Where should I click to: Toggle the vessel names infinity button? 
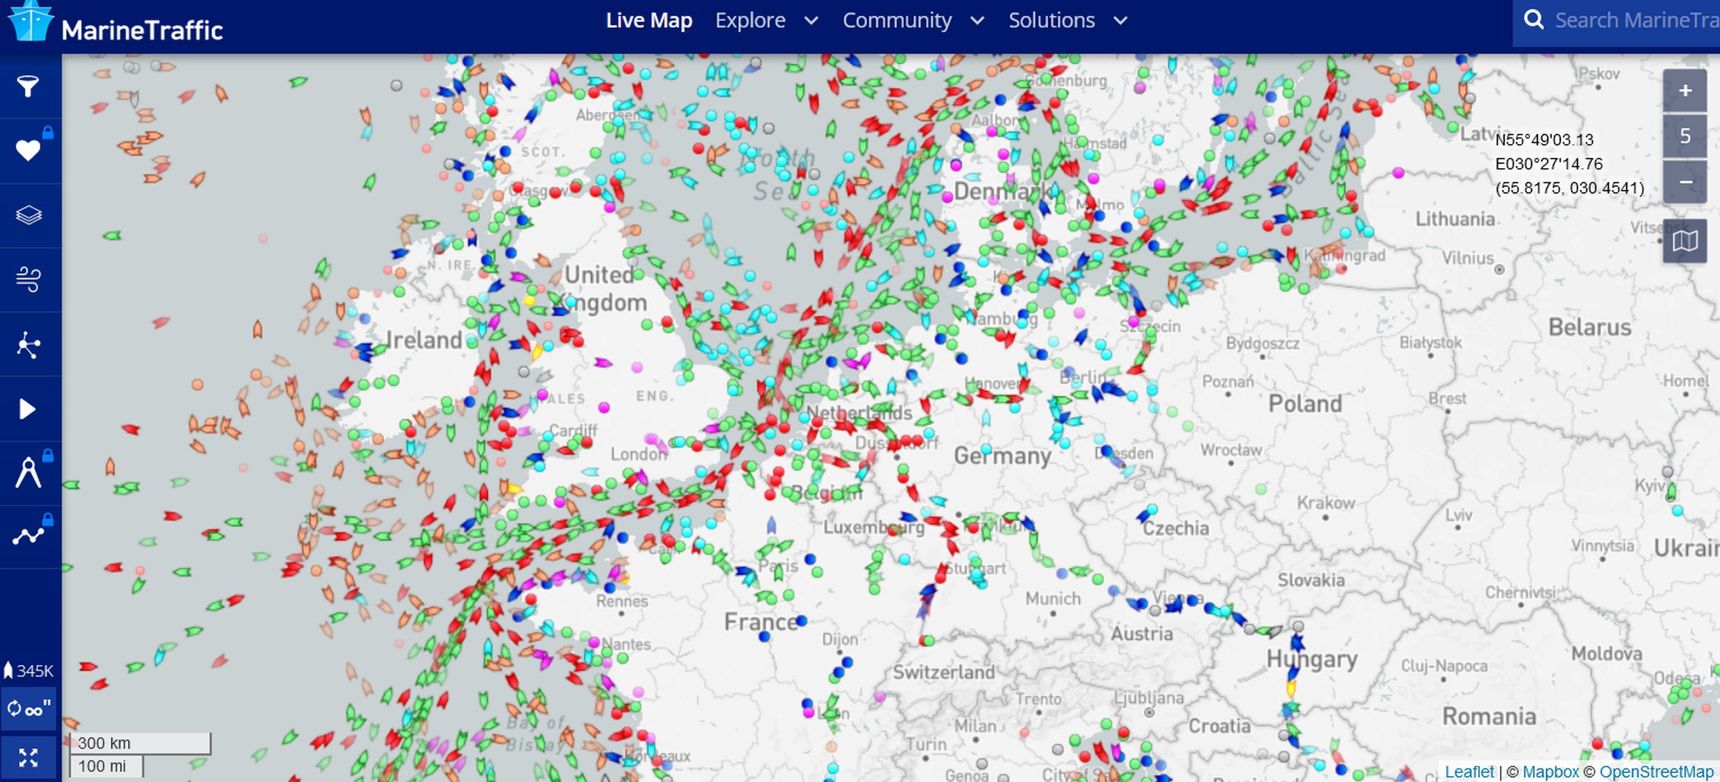(29, 709)
